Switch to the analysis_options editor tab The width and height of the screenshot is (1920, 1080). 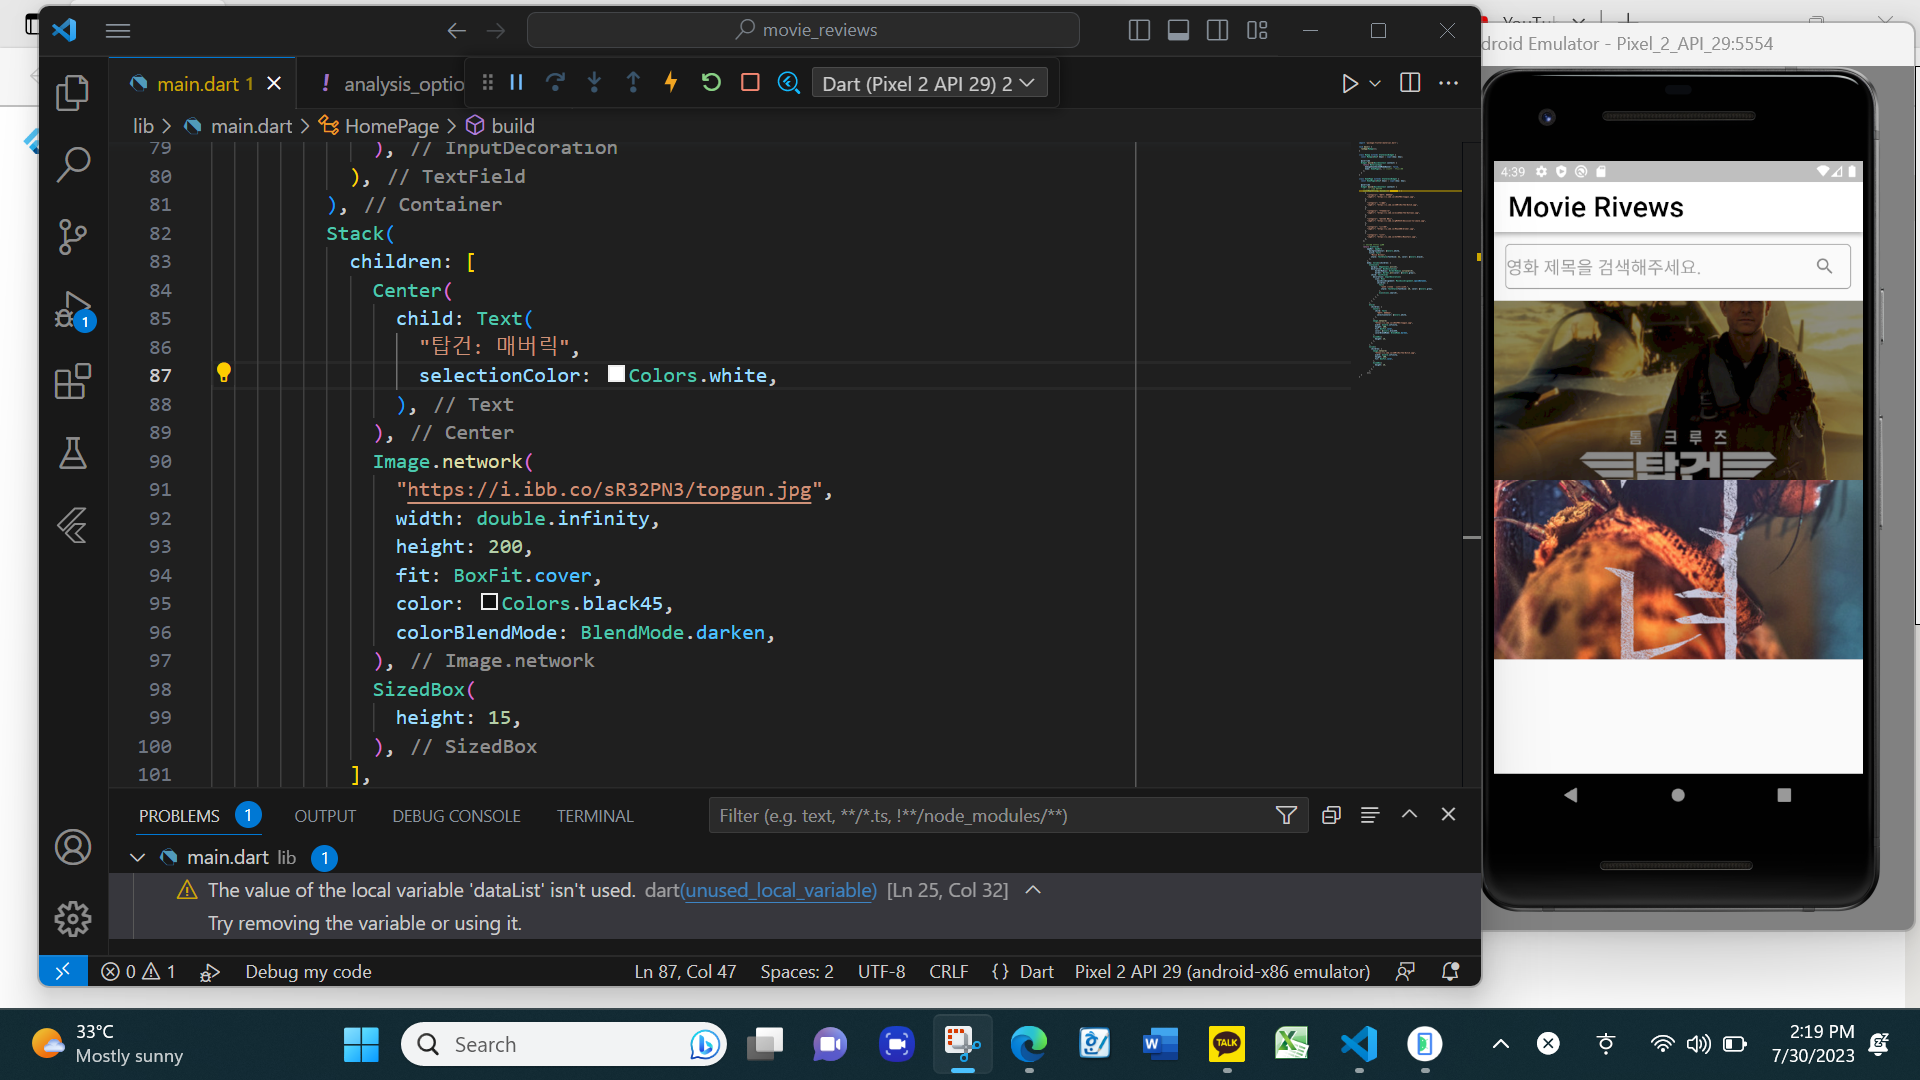tap(390, 84)
